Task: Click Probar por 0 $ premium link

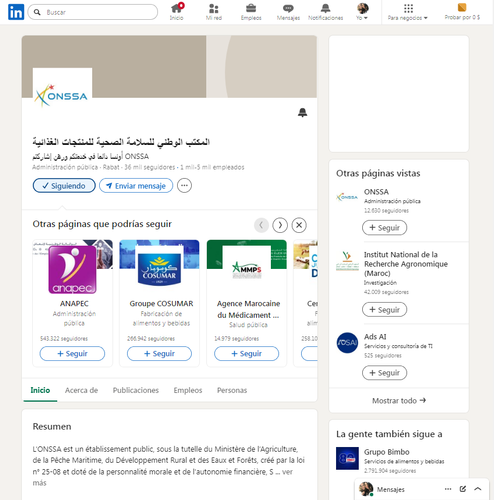Action: (x=462, y=12)
